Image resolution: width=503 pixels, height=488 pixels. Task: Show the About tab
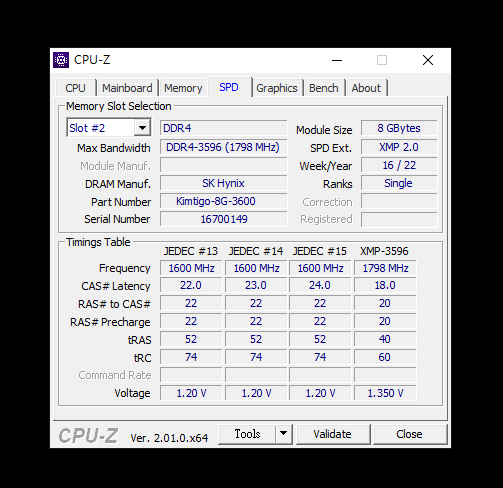[x=366, y=88]
